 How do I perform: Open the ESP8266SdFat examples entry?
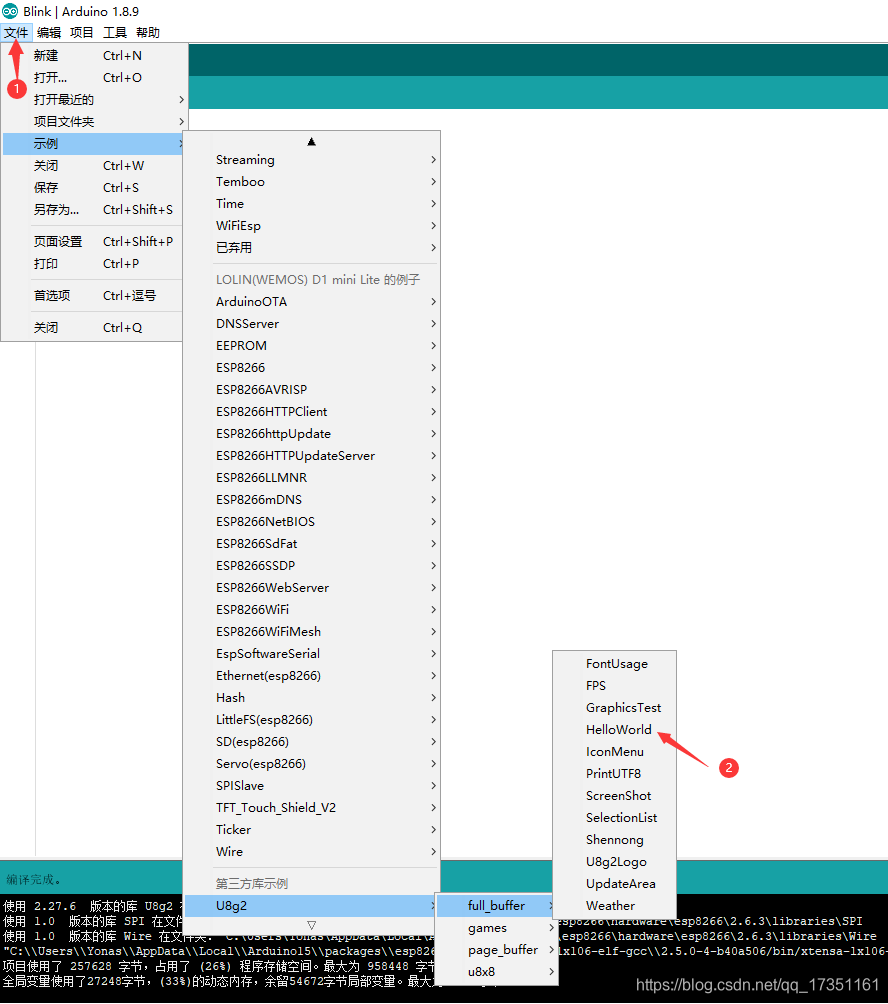[312, 544]
